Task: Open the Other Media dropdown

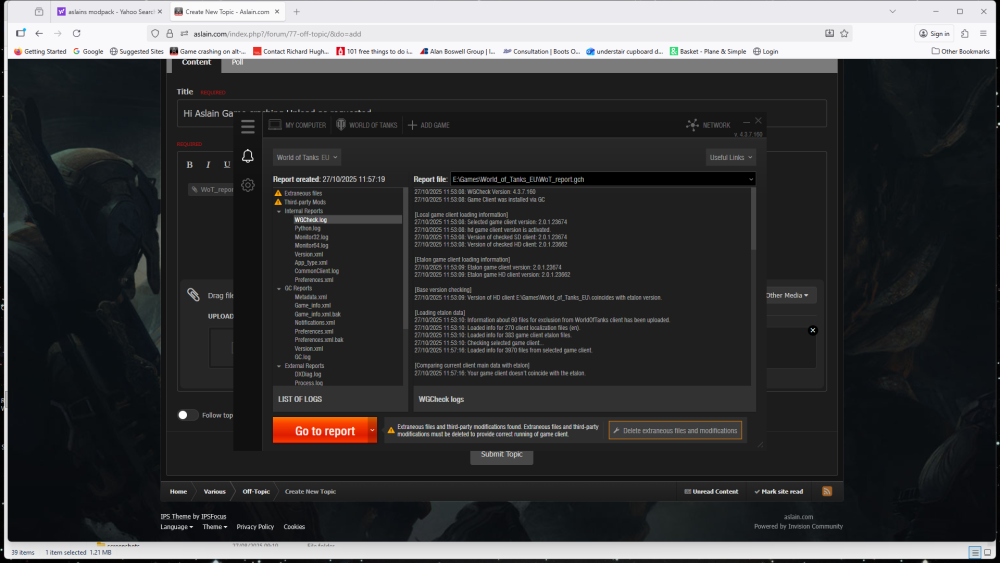Action: pos(787,295)
